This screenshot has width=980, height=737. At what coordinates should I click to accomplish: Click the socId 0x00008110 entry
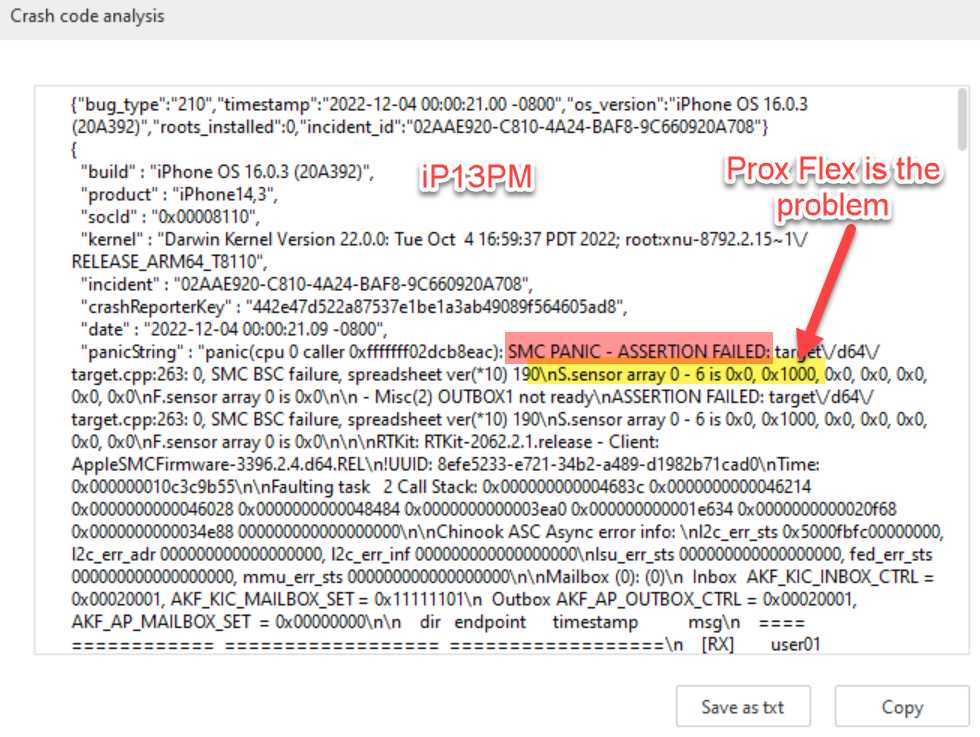[x=170, y=217]
